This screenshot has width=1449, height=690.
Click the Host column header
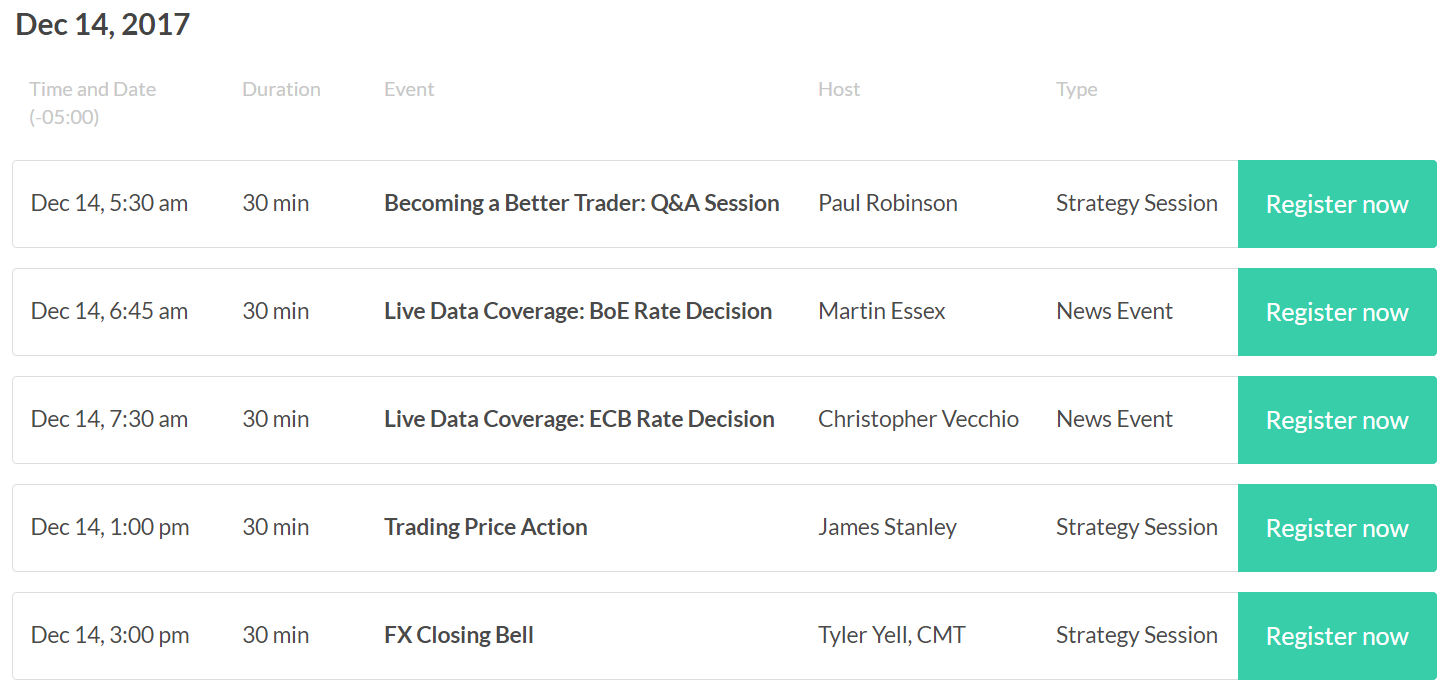(839, 89)
